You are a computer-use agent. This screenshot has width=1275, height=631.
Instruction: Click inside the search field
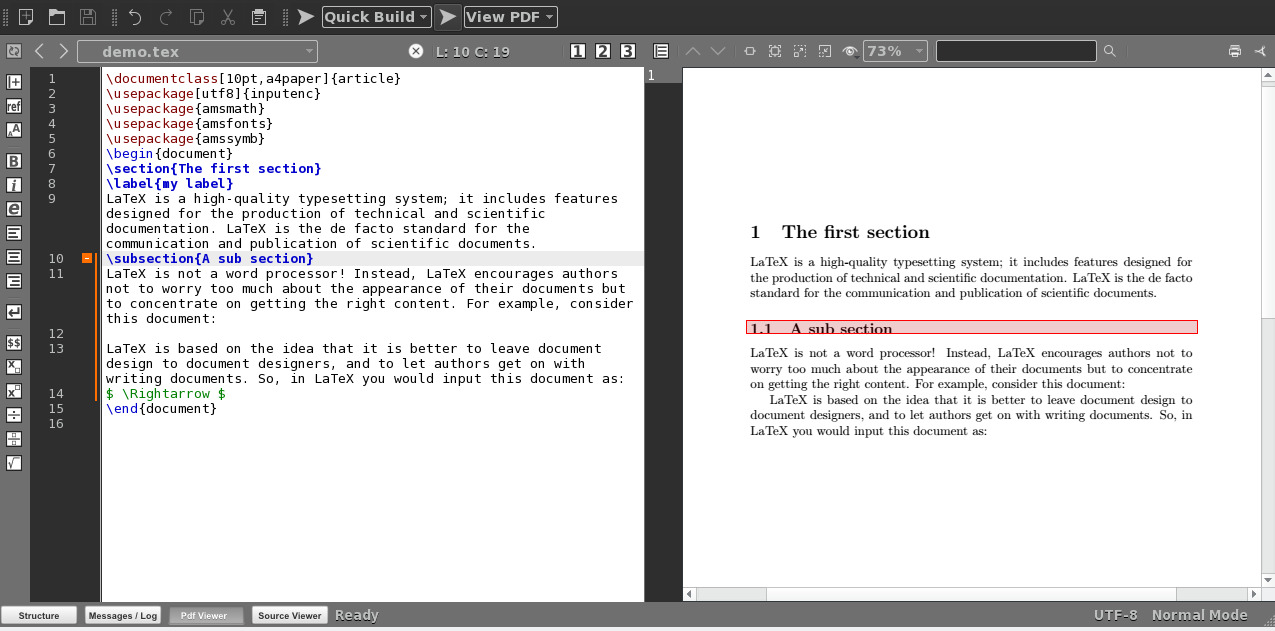click(x=1015, y=50)
